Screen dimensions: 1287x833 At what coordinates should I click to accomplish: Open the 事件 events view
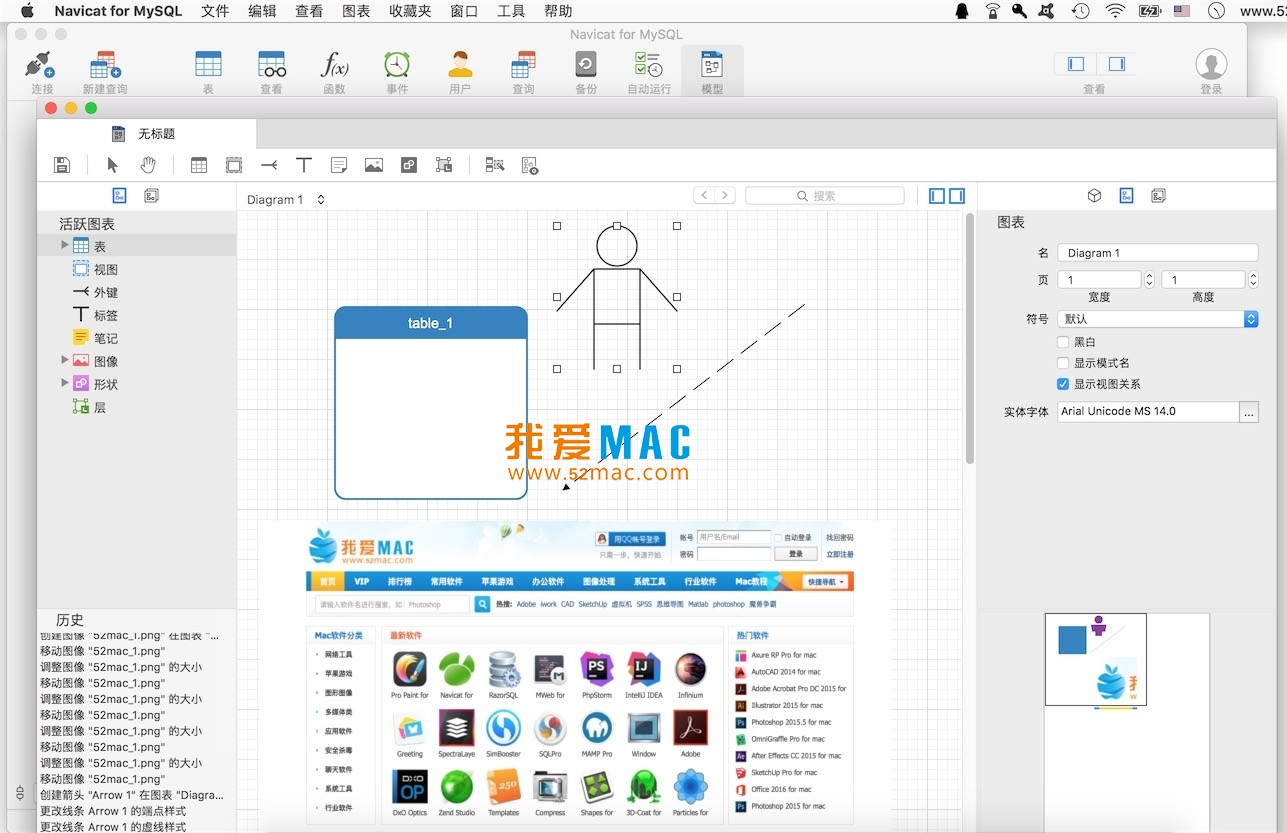pos(397,66)
